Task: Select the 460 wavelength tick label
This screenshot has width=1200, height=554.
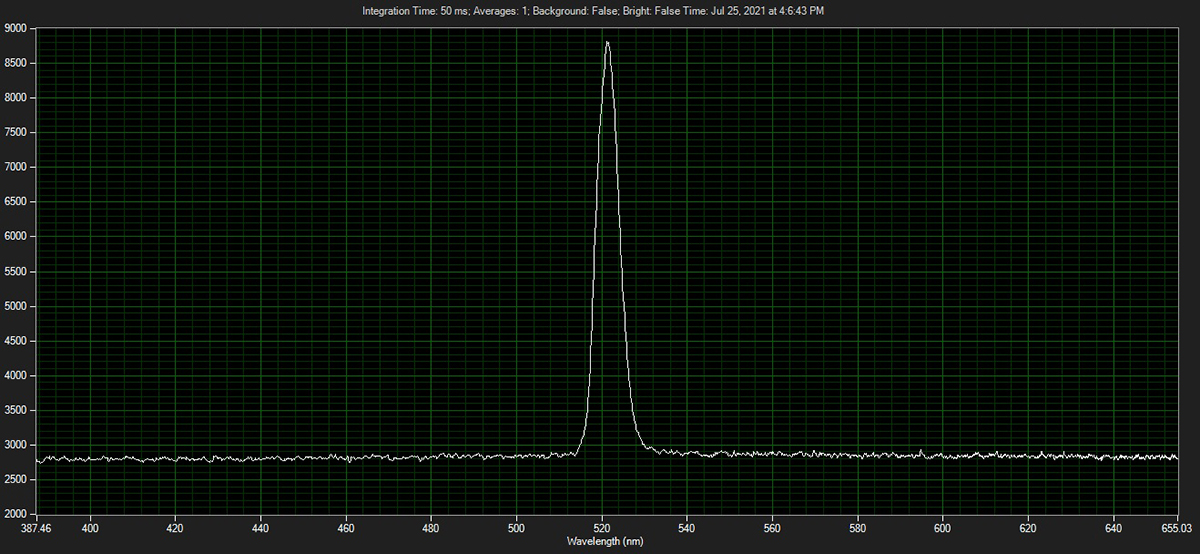Action: coord(346,527)
